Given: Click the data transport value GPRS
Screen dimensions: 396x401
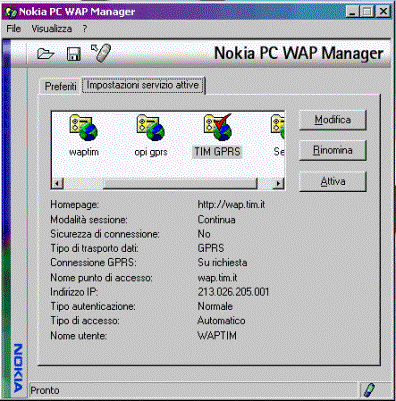Looking at the screenshot, I should (211, 248).
